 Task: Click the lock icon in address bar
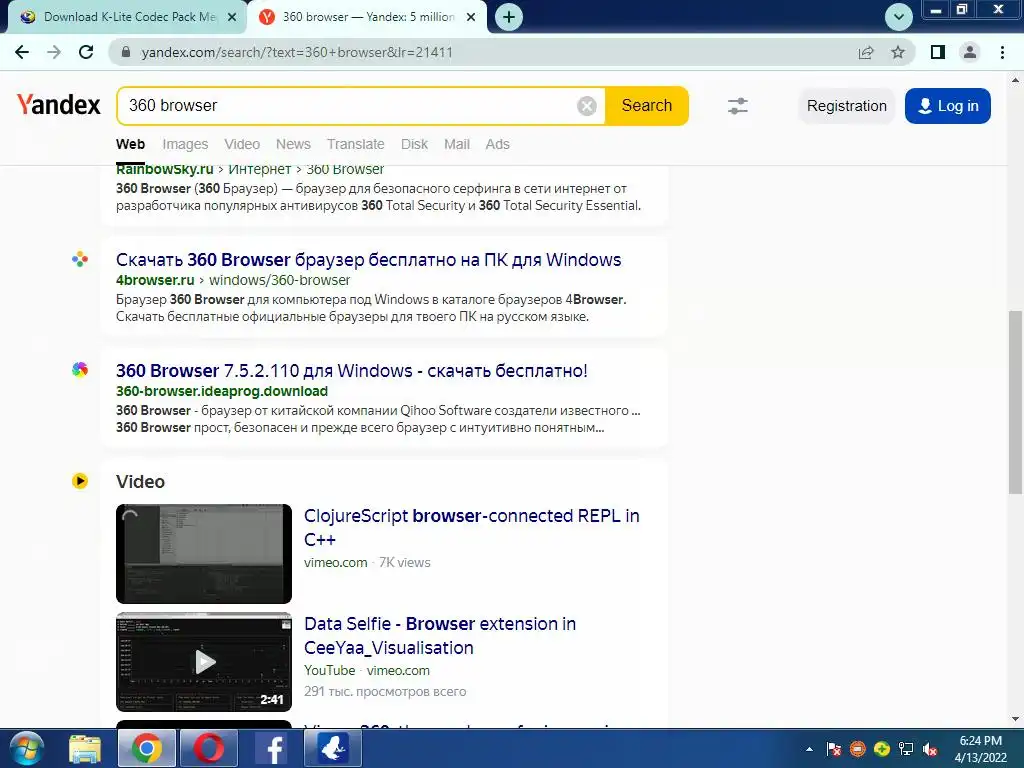(x=126, y=52)
